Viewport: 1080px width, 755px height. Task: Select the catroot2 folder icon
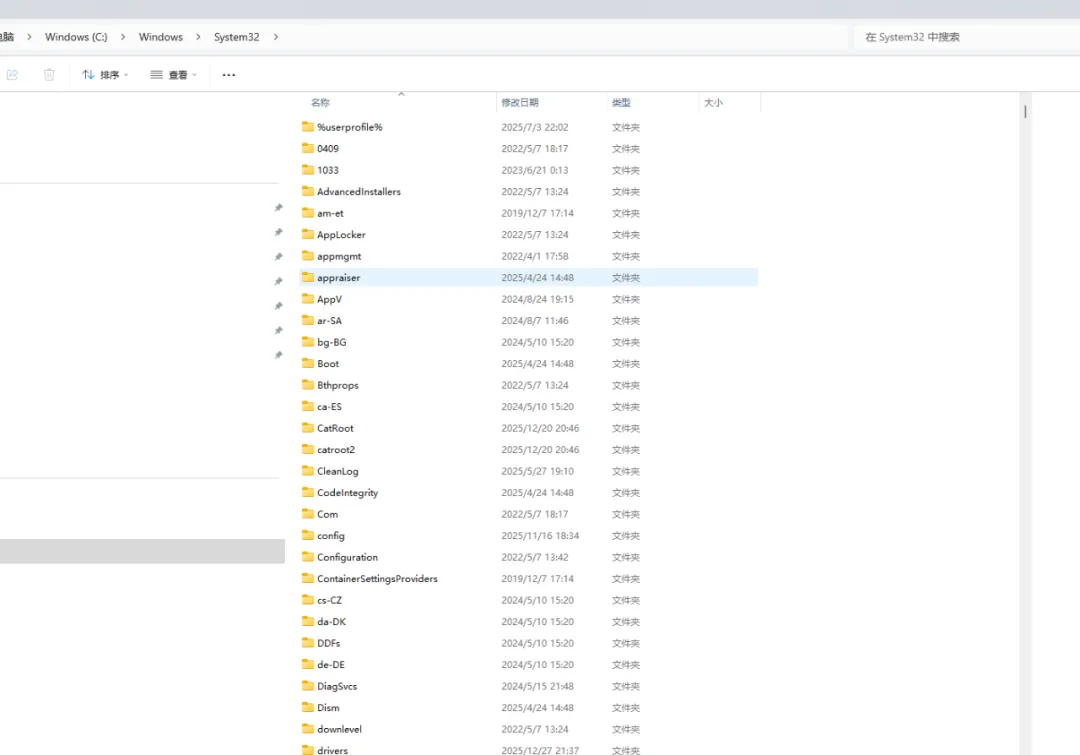pos(308,449)
